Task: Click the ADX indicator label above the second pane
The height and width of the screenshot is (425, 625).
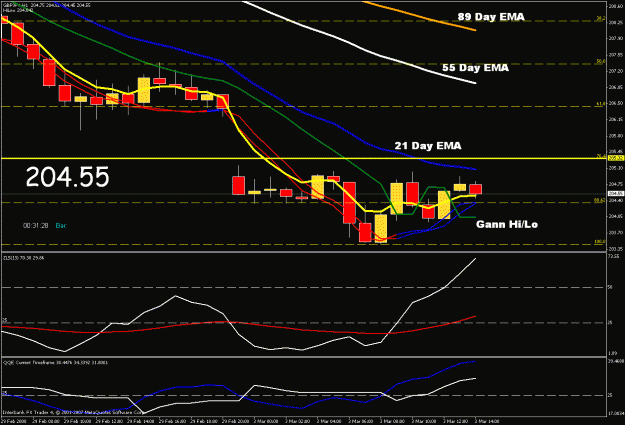Action: [24, 258]
